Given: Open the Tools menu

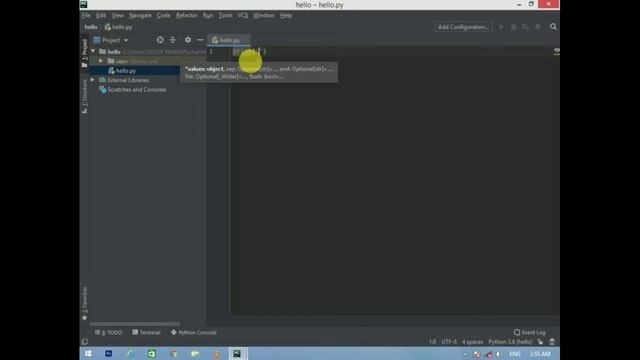Looking at the screenshot, I should 225,15.
